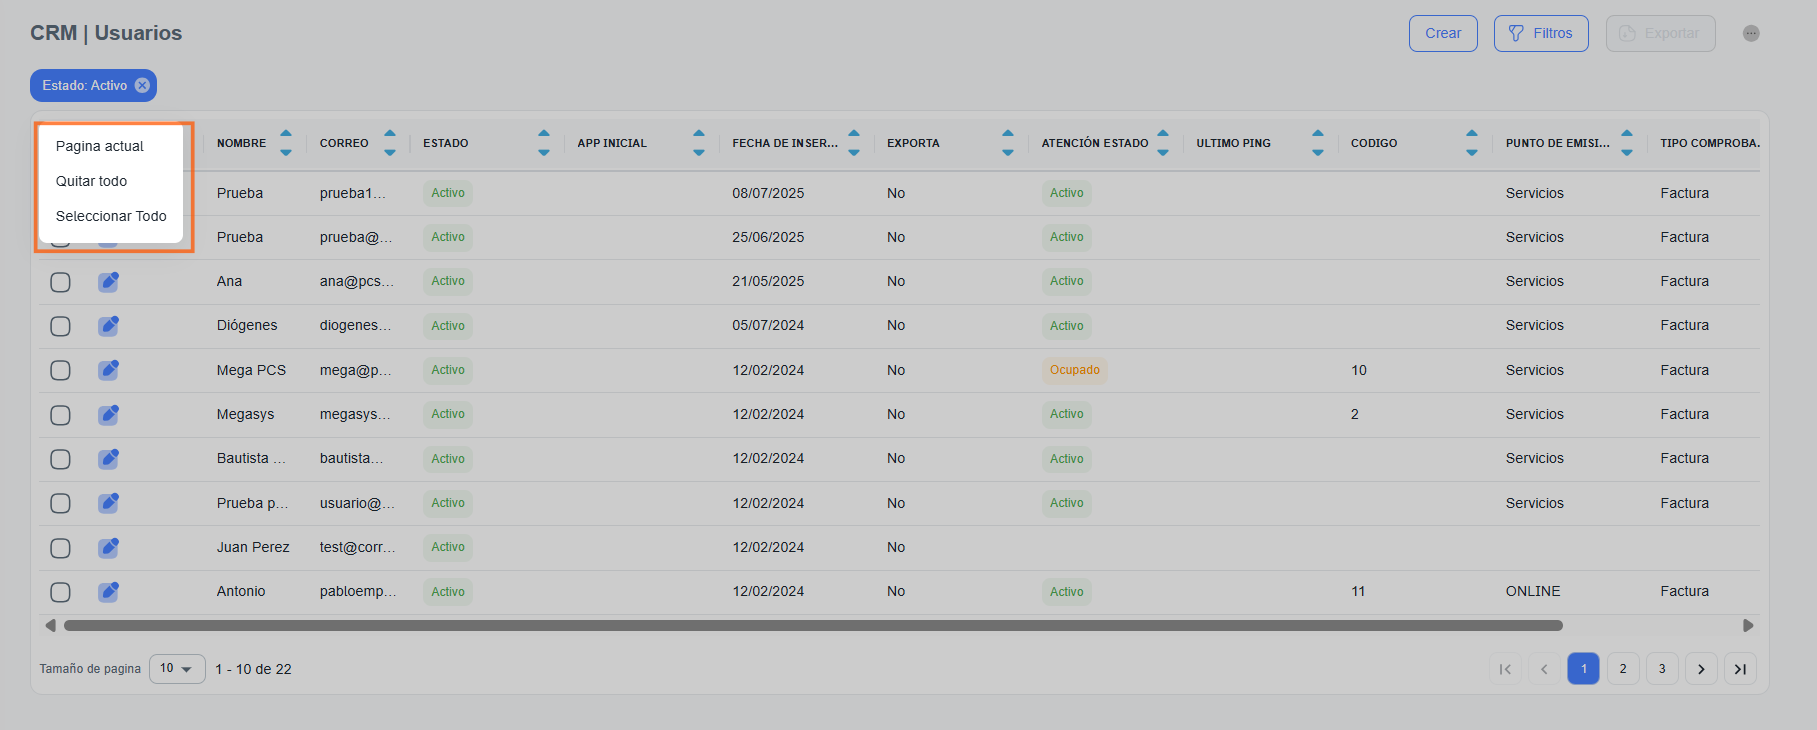Toggle sort on the CODIGO column
This screenshot has width=1817, height=730.
[1471, 143]
